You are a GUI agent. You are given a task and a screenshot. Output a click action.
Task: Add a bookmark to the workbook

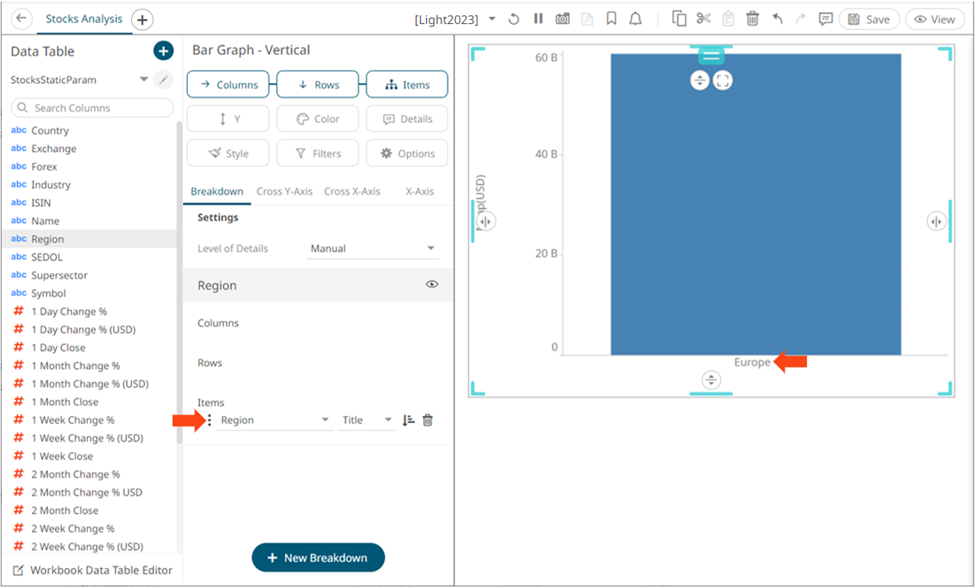[x=613, y=18]
